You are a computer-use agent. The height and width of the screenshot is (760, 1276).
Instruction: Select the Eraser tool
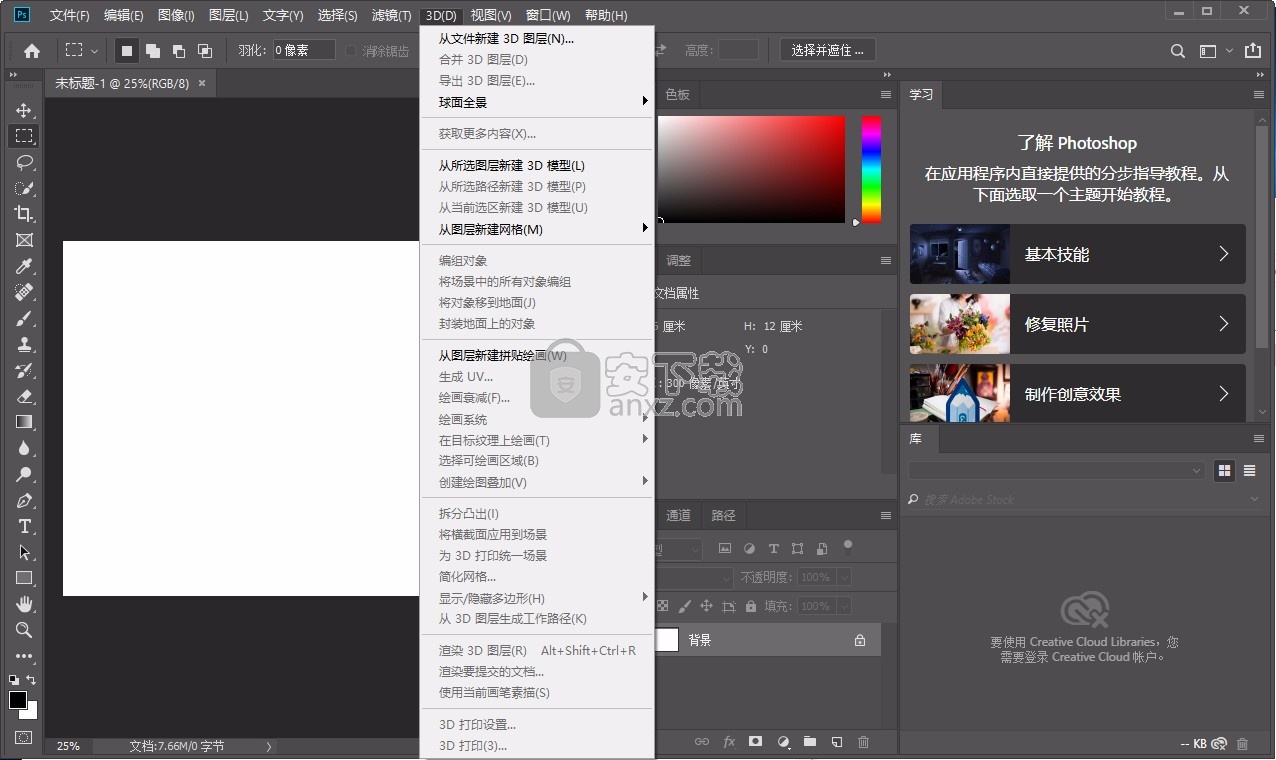(x=24, y=396)
